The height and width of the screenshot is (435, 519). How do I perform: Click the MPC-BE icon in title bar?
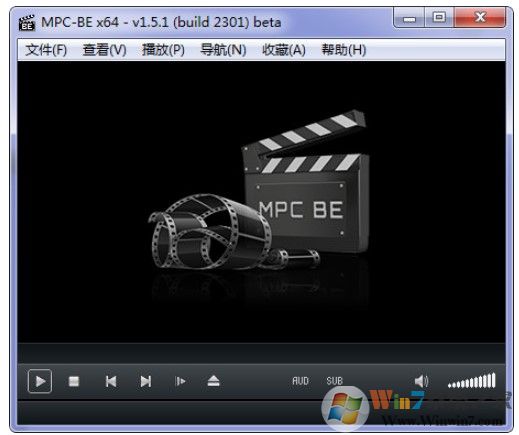[x=27, y=23]
